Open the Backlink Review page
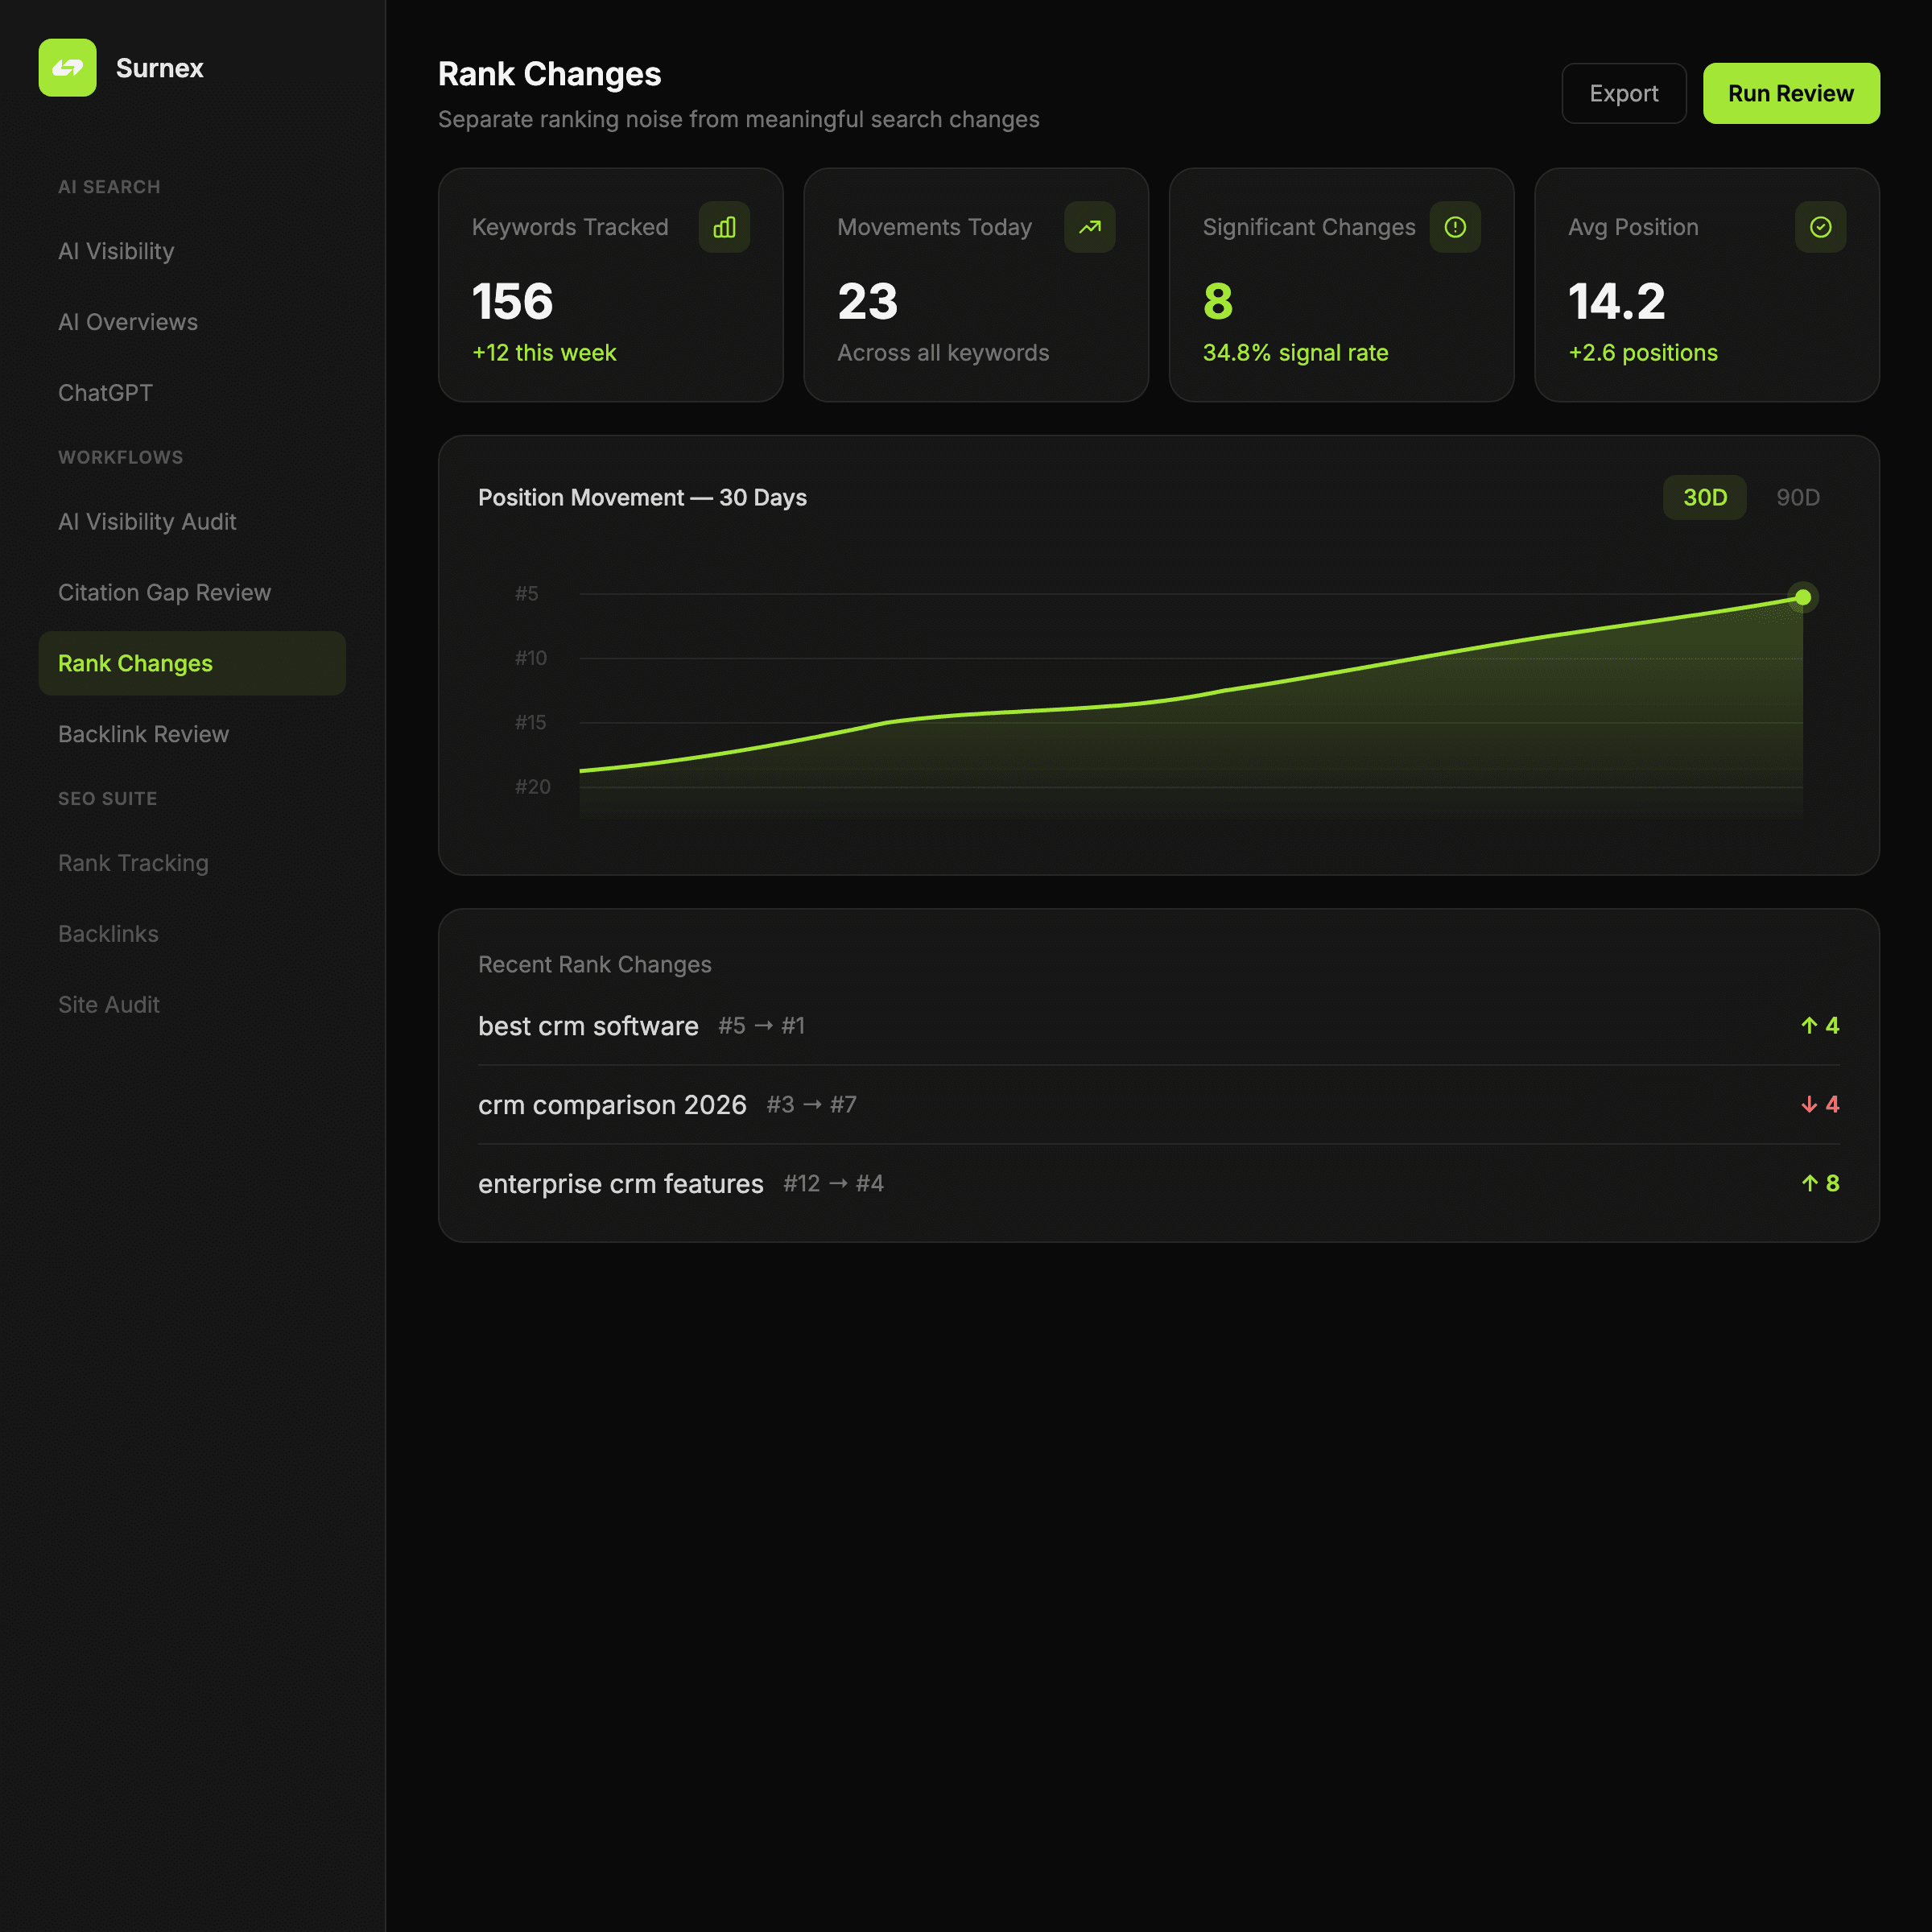This screenshot has width=1932, height=1932. pyautogui.click(x=143, y=734)
